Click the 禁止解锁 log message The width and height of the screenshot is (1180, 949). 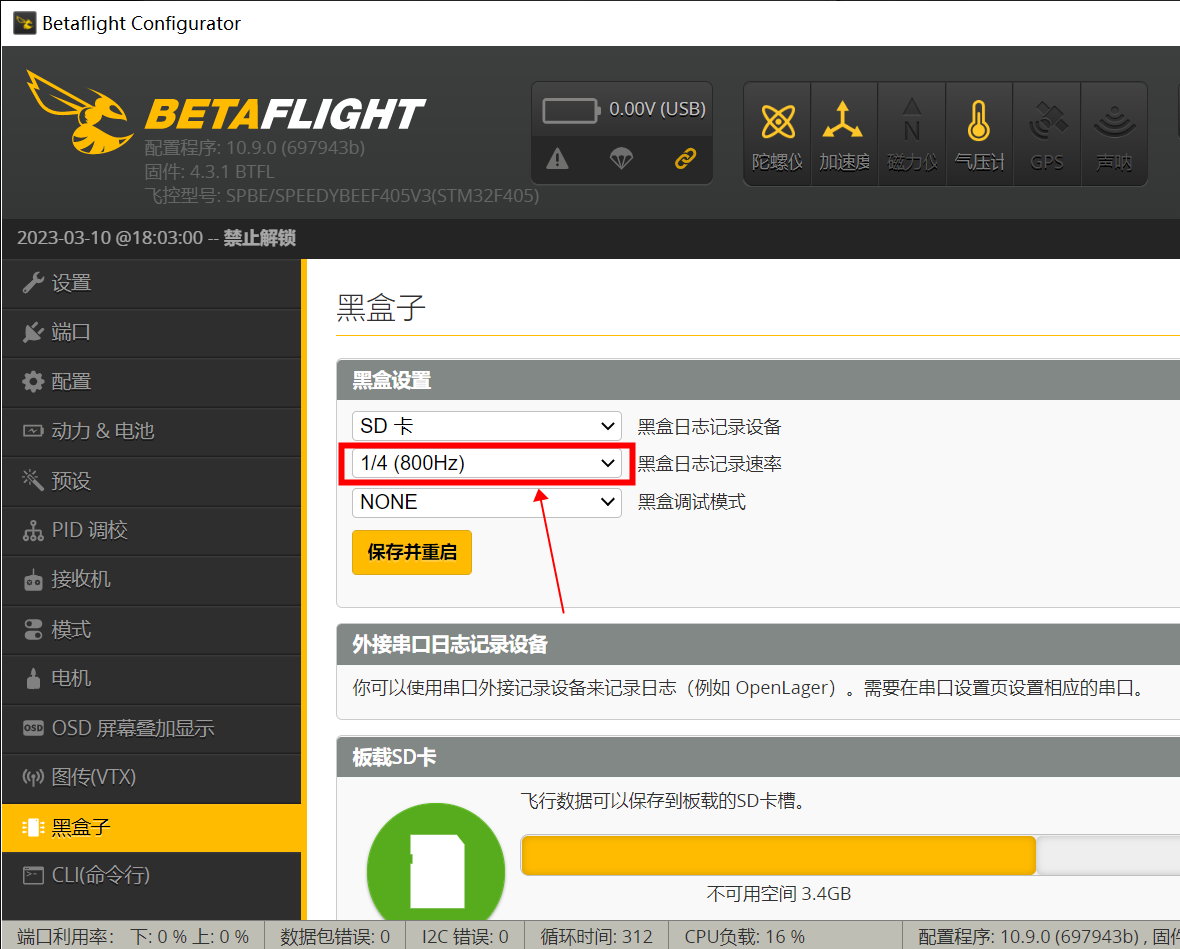click(x=260, y=238)
